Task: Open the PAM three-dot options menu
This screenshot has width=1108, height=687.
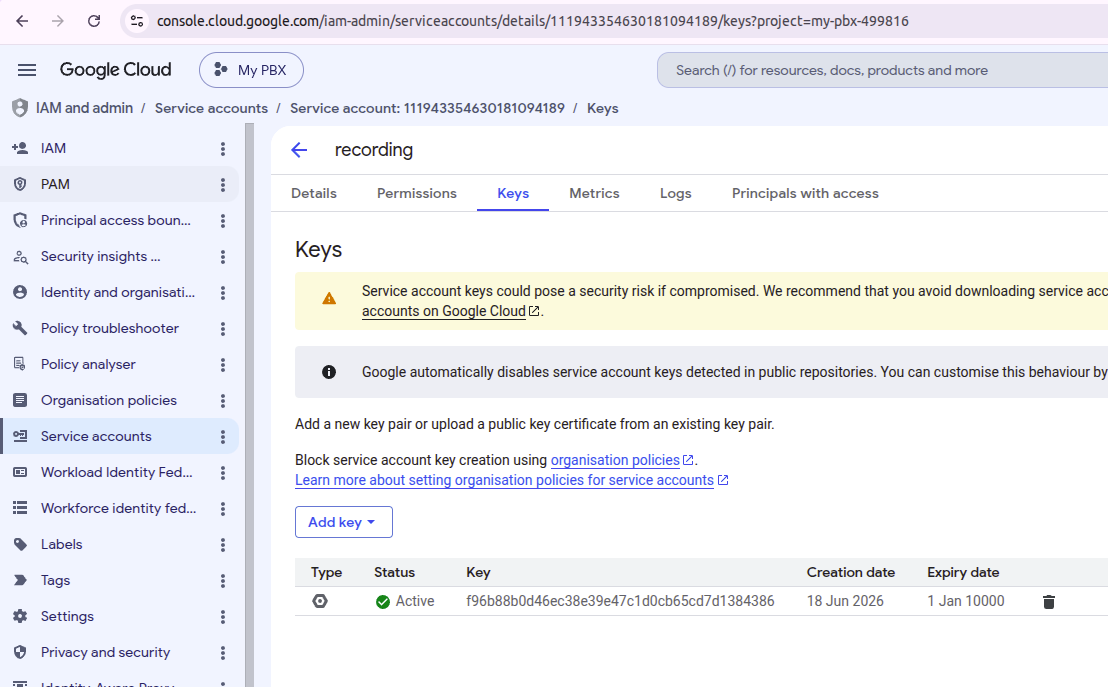Action: (x=223, y=184)
